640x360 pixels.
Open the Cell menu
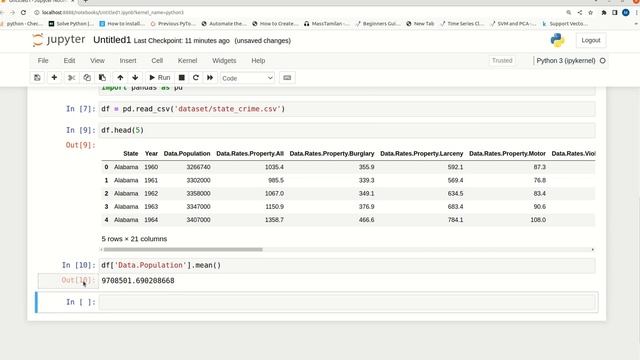(157, 60)
